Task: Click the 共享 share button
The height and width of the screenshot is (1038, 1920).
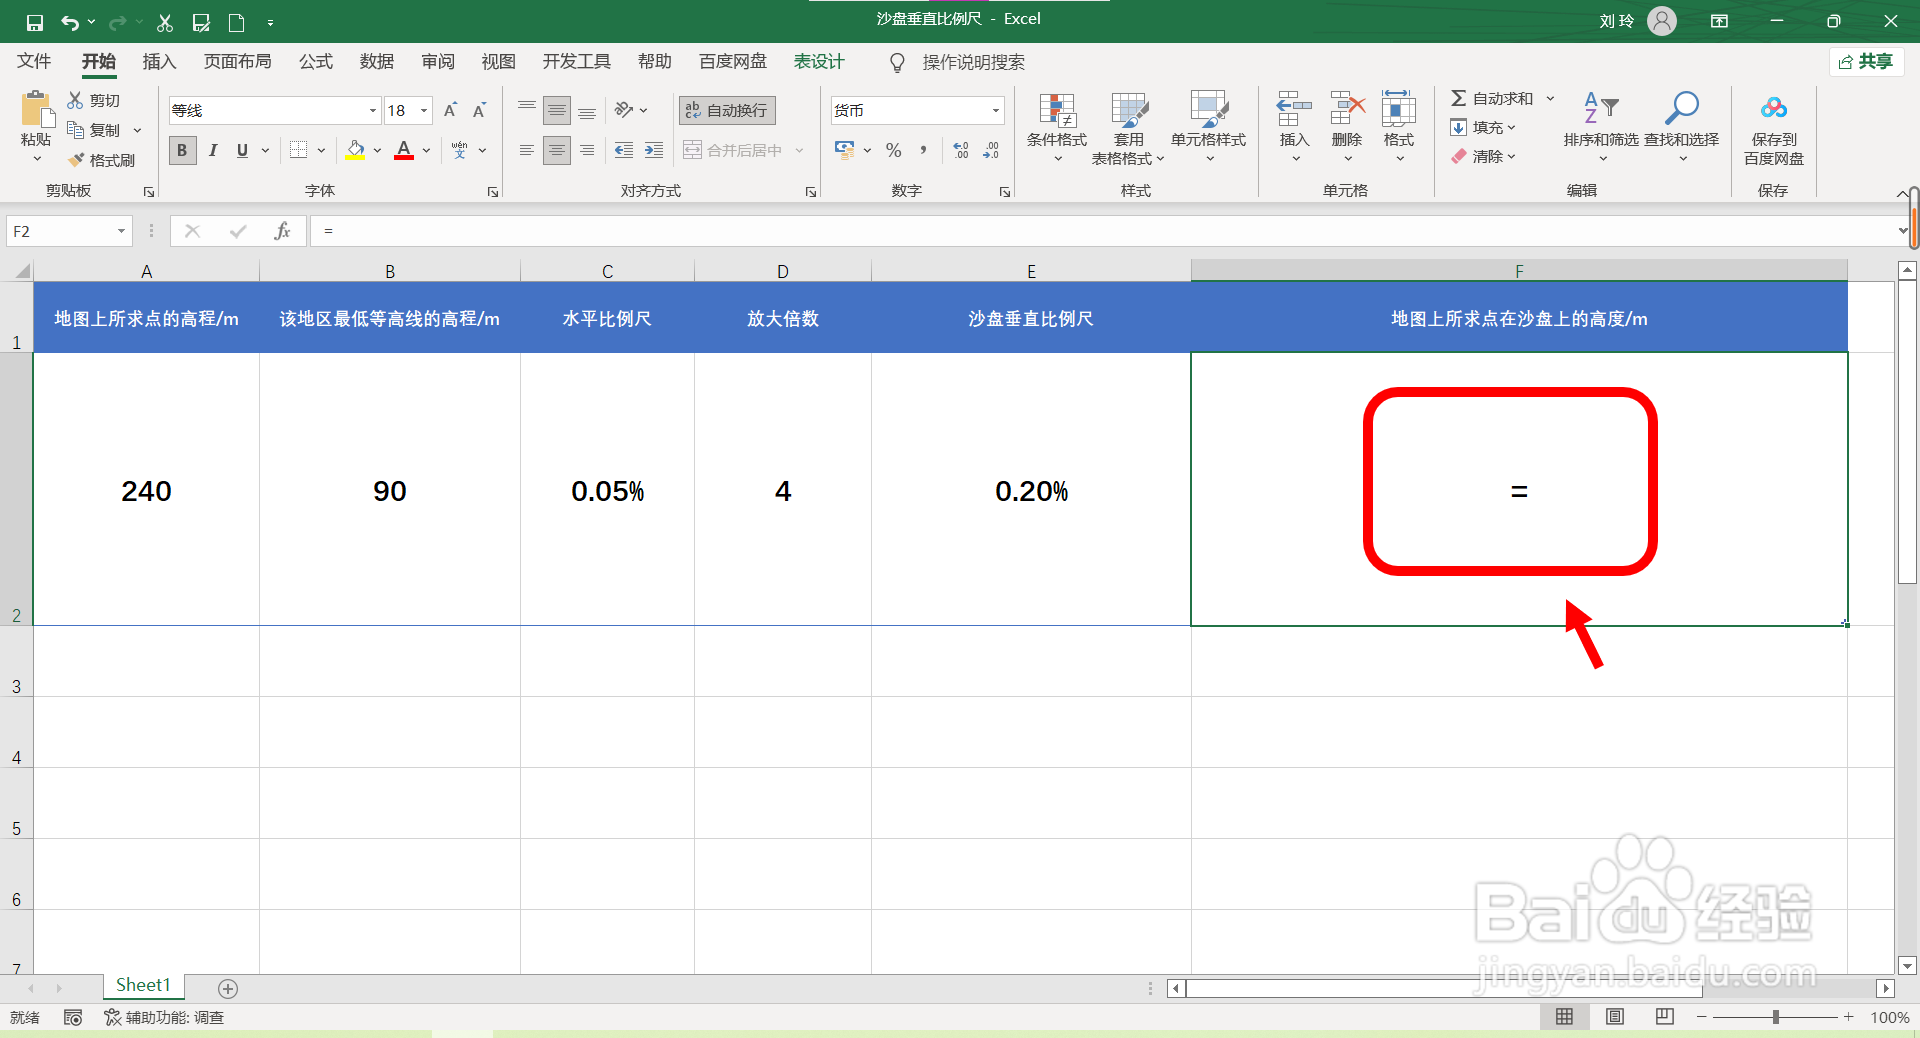Action: [x=1866, y=61]
